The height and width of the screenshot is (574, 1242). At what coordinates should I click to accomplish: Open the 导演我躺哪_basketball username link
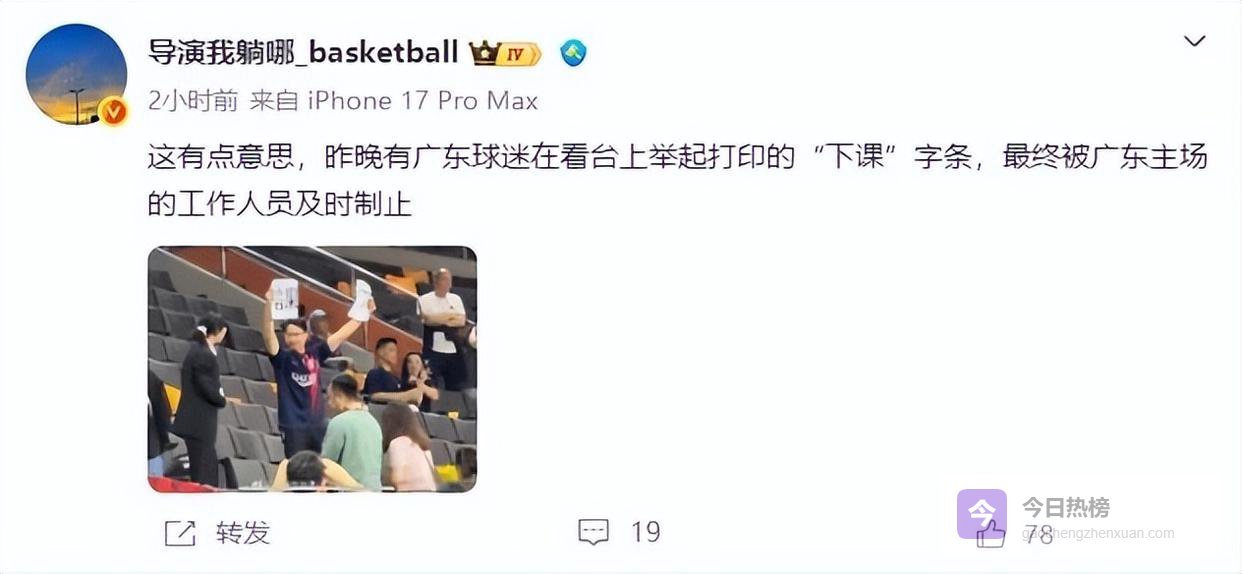[x=304, y=52]
